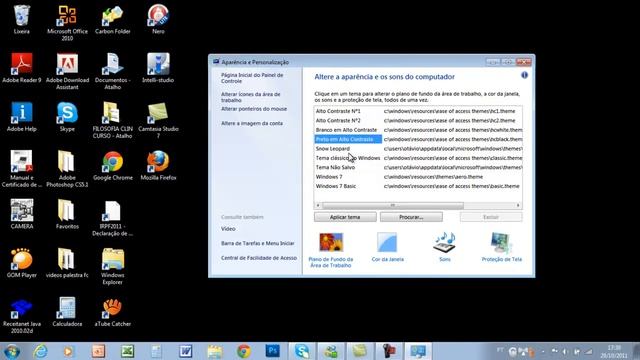Click left arrow of theme list scrollbar
Screen dimensions: 640x360
tap(318, 205)
